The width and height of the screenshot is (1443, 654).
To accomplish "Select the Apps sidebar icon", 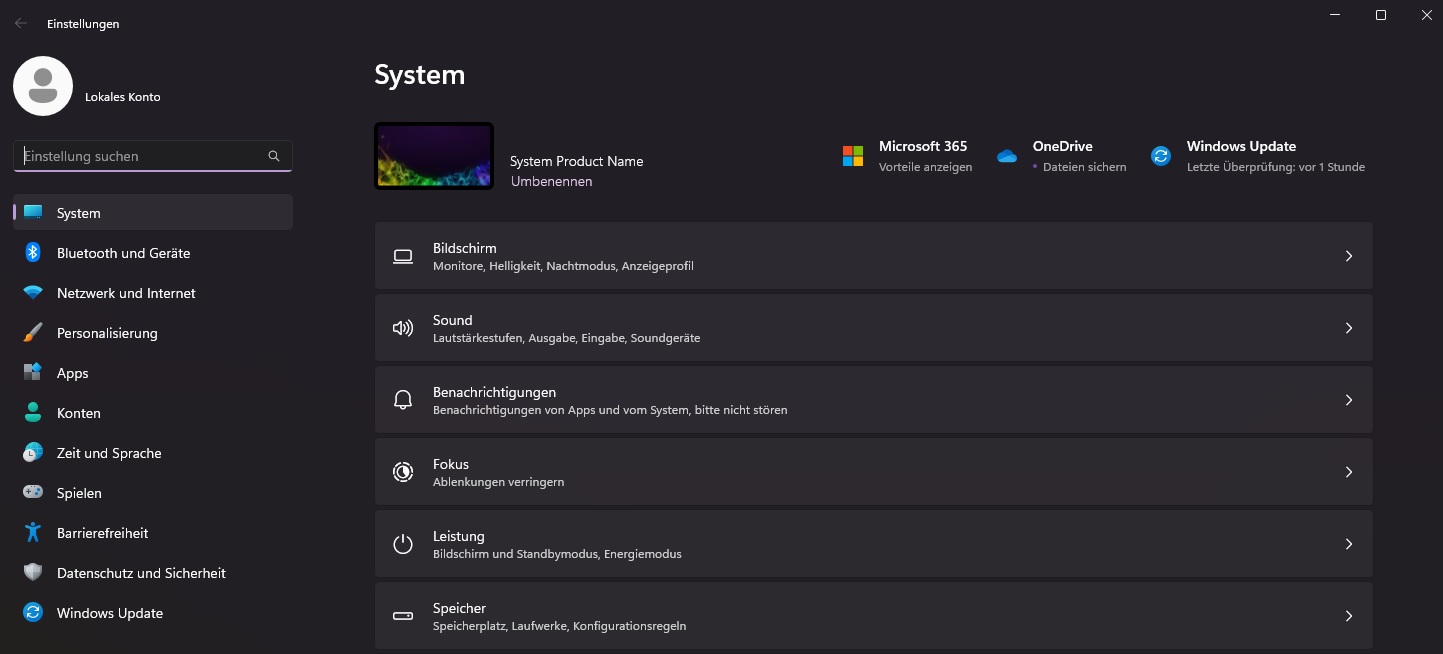I will 33,373.
